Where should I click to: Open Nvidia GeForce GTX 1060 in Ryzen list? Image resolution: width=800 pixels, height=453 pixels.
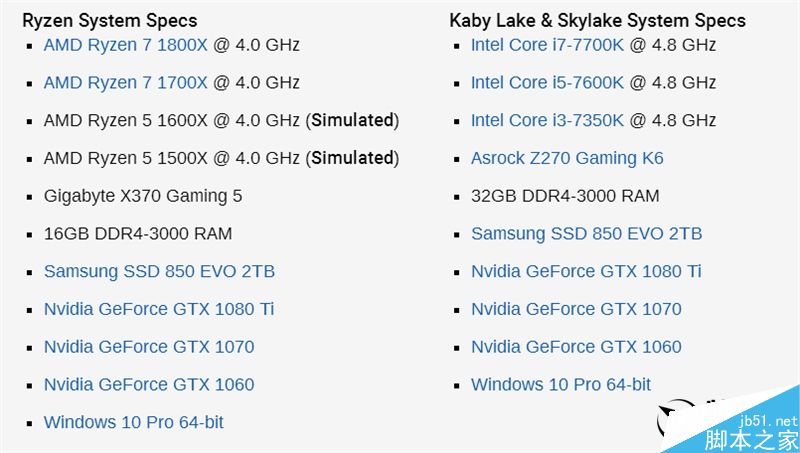tap(149, 385)
